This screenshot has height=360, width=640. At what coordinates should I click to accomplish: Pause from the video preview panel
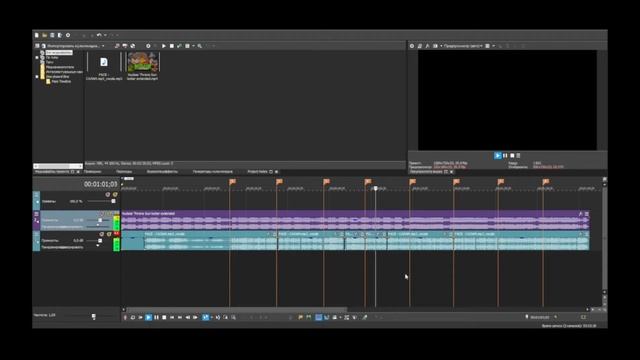coord(505,156)
